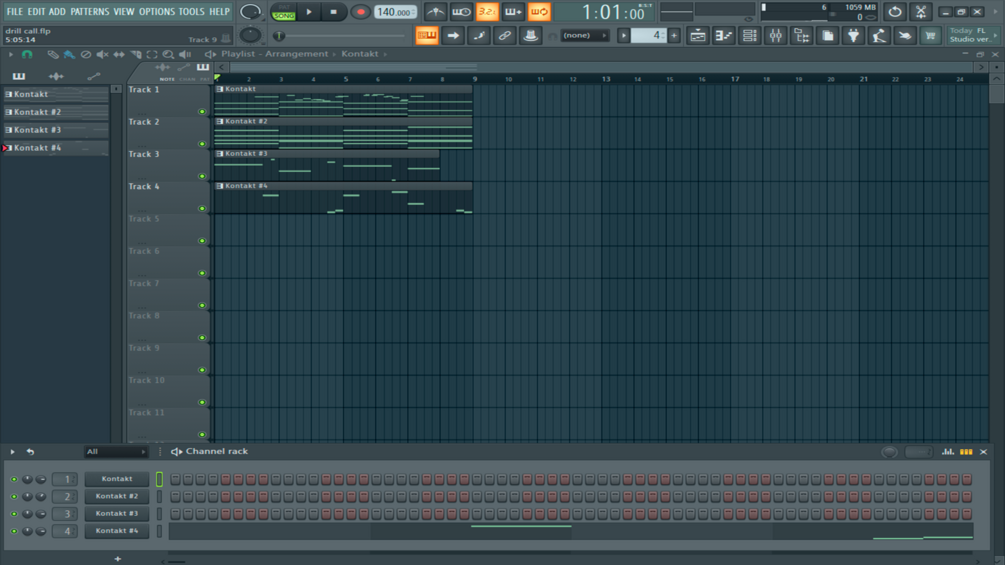Open the Playlist view icon
The width and height of the screenshot is (1005, 565).
tap(697, 36)
